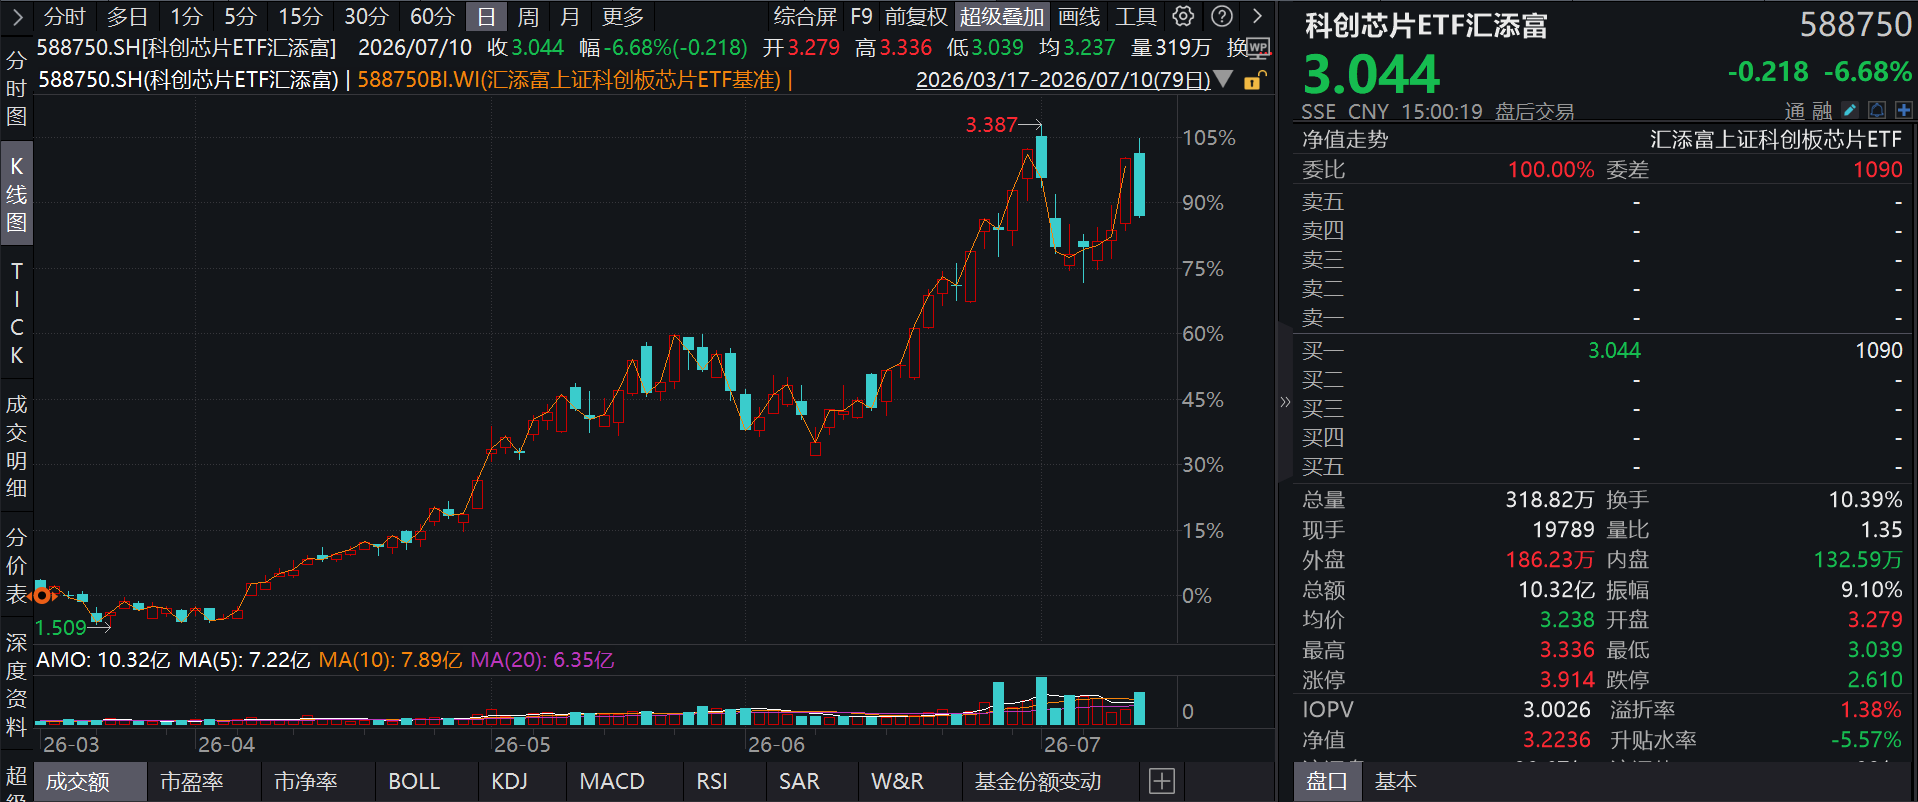Show the 基金份额变动 indicator
Image resolution: width=1918 pixels, height=802 pixels.
click(x=1038, y=781)
